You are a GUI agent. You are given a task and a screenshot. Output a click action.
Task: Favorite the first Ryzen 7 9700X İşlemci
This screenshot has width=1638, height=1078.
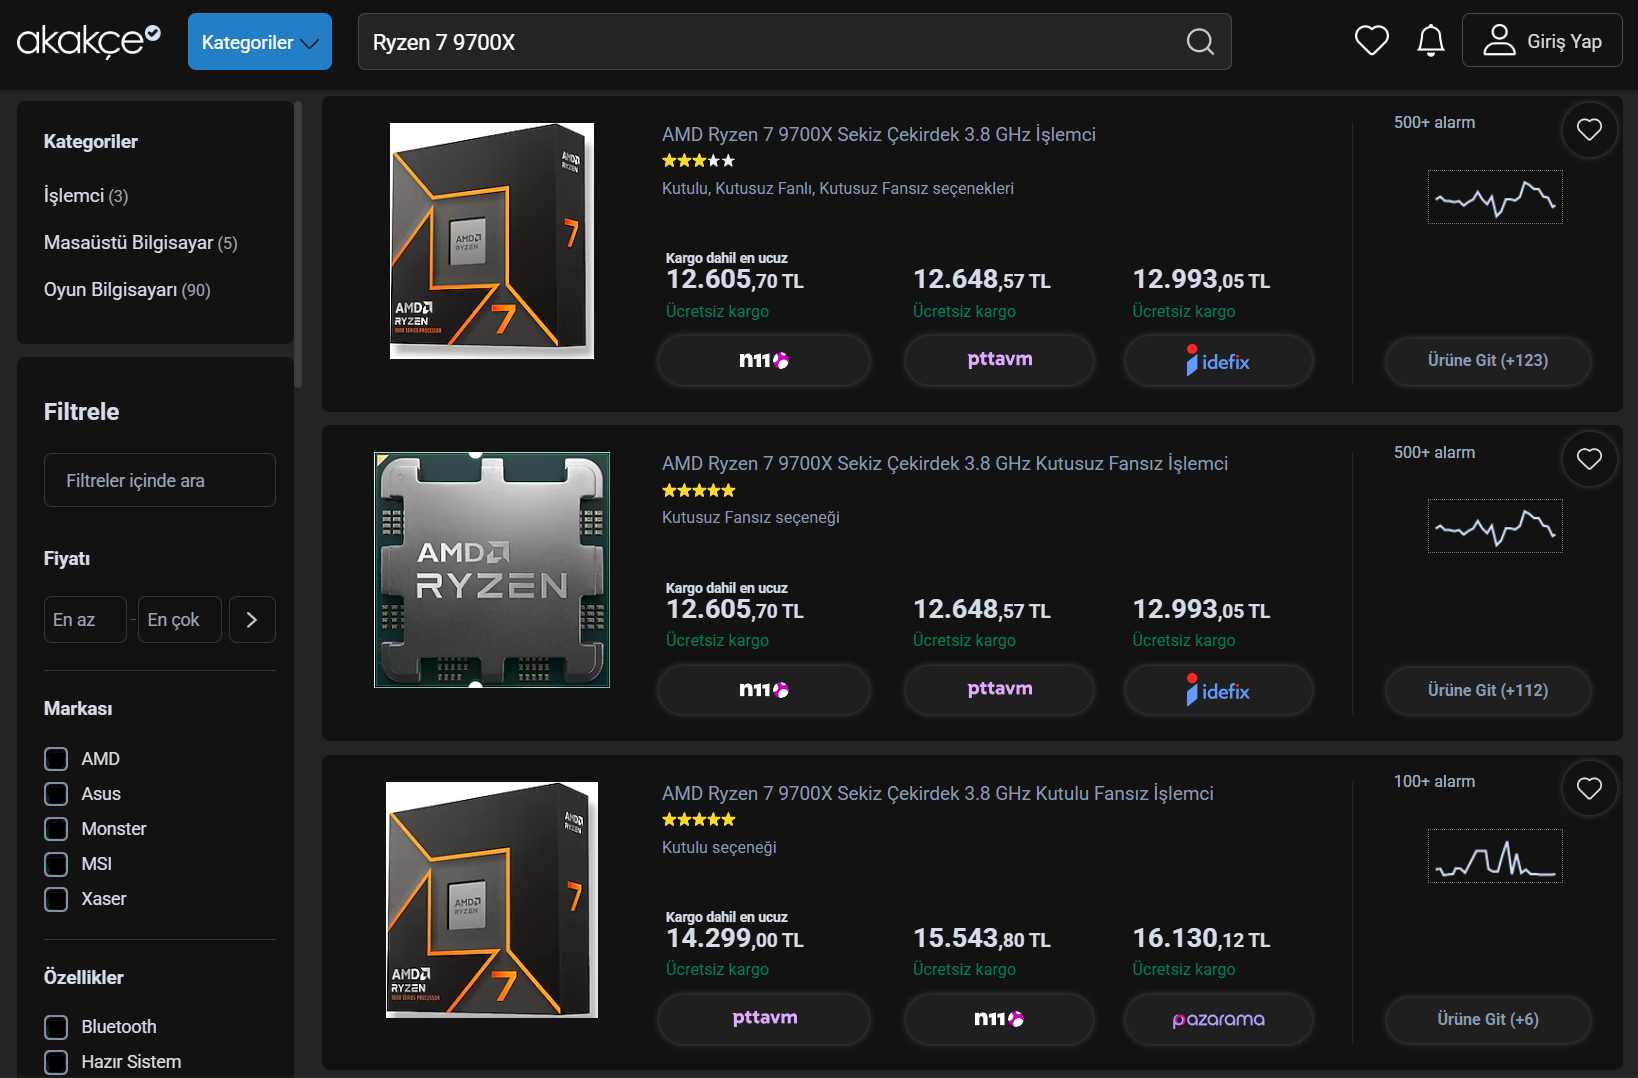pyautogui.click(x=1589, y=130)
